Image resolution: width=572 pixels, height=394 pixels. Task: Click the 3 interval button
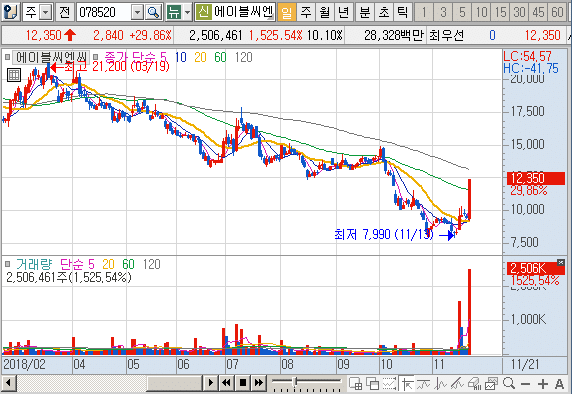pyautogui.click(x=443, y=13)
